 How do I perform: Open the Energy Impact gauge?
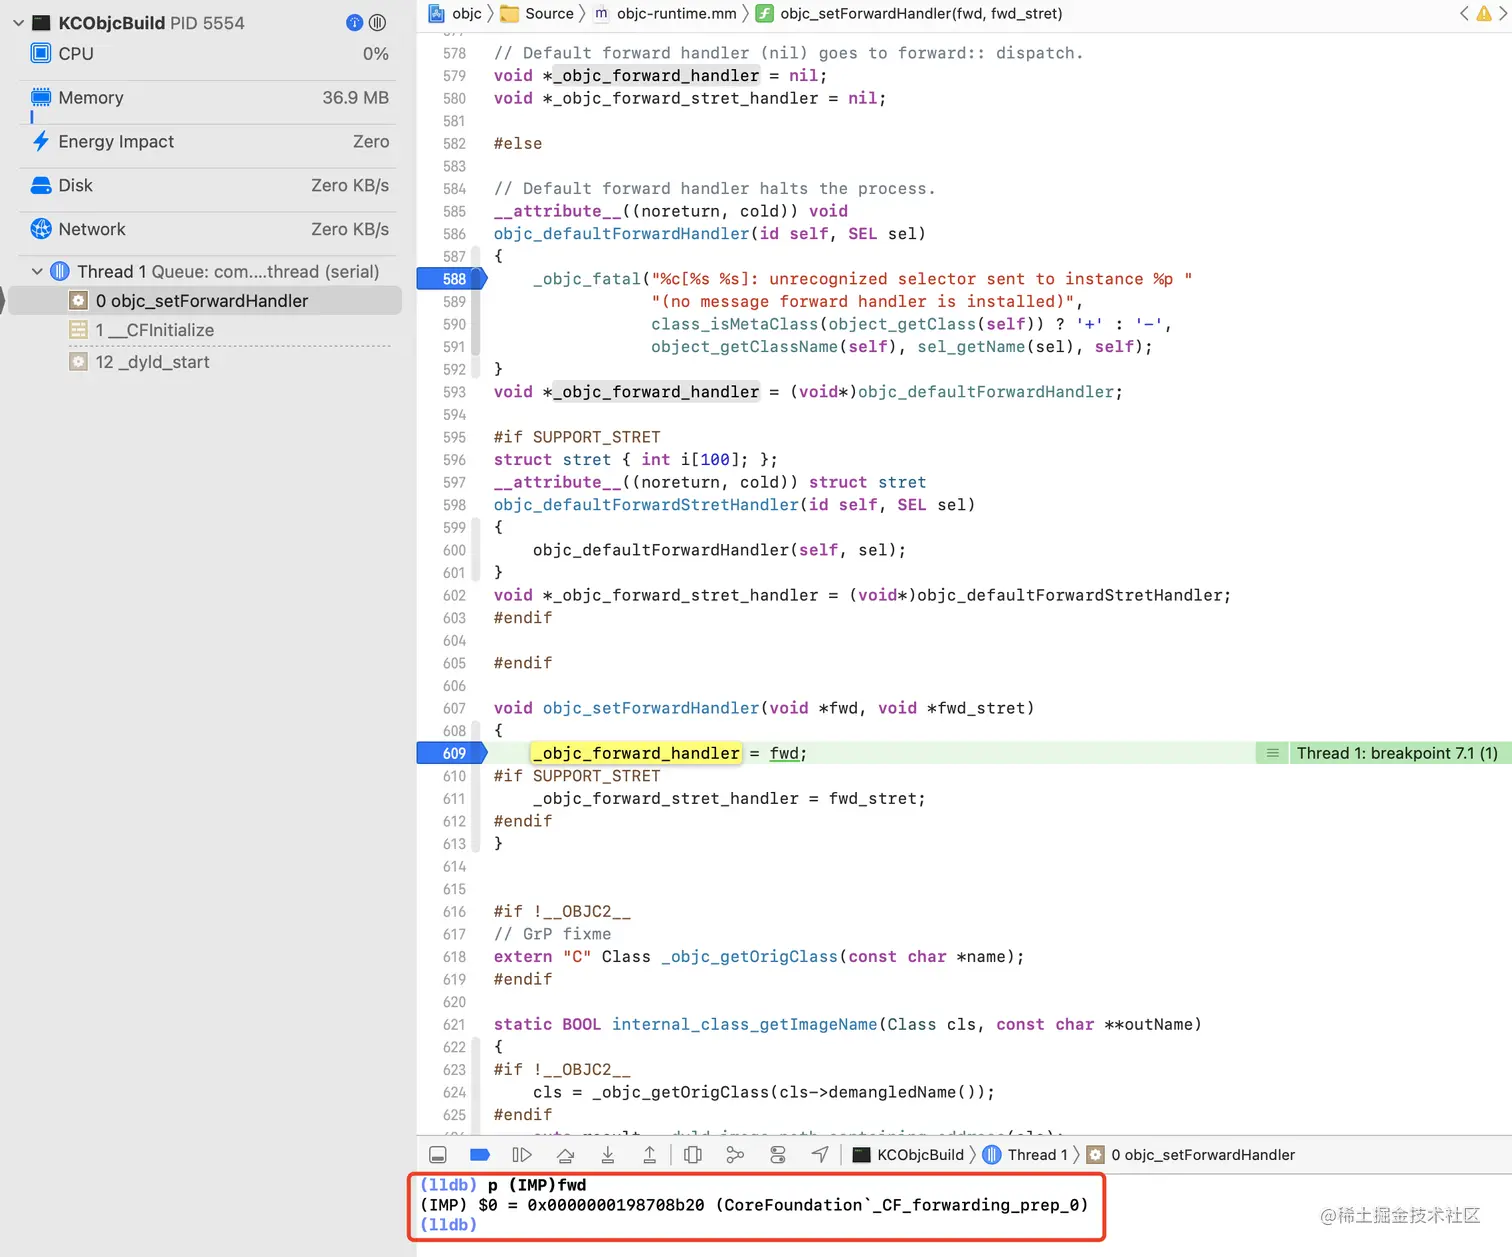[209, 142]
